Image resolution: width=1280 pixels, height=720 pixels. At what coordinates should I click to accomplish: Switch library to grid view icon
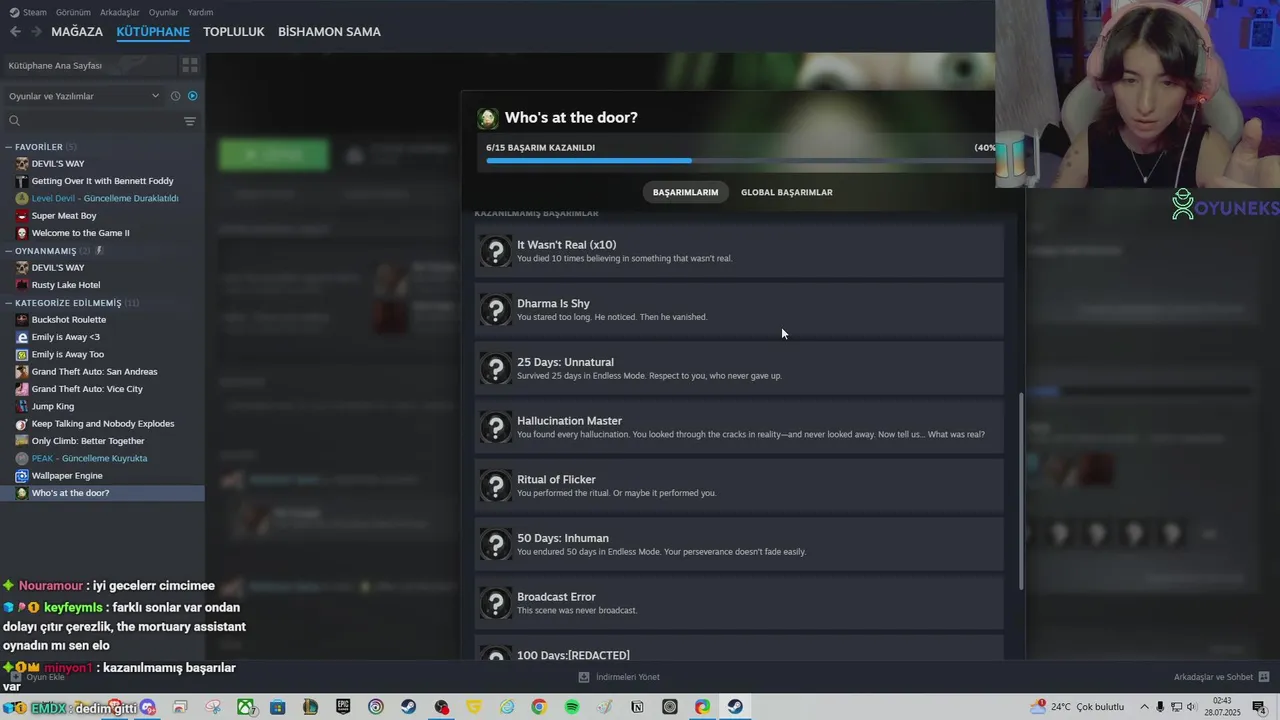click(190, 65)
